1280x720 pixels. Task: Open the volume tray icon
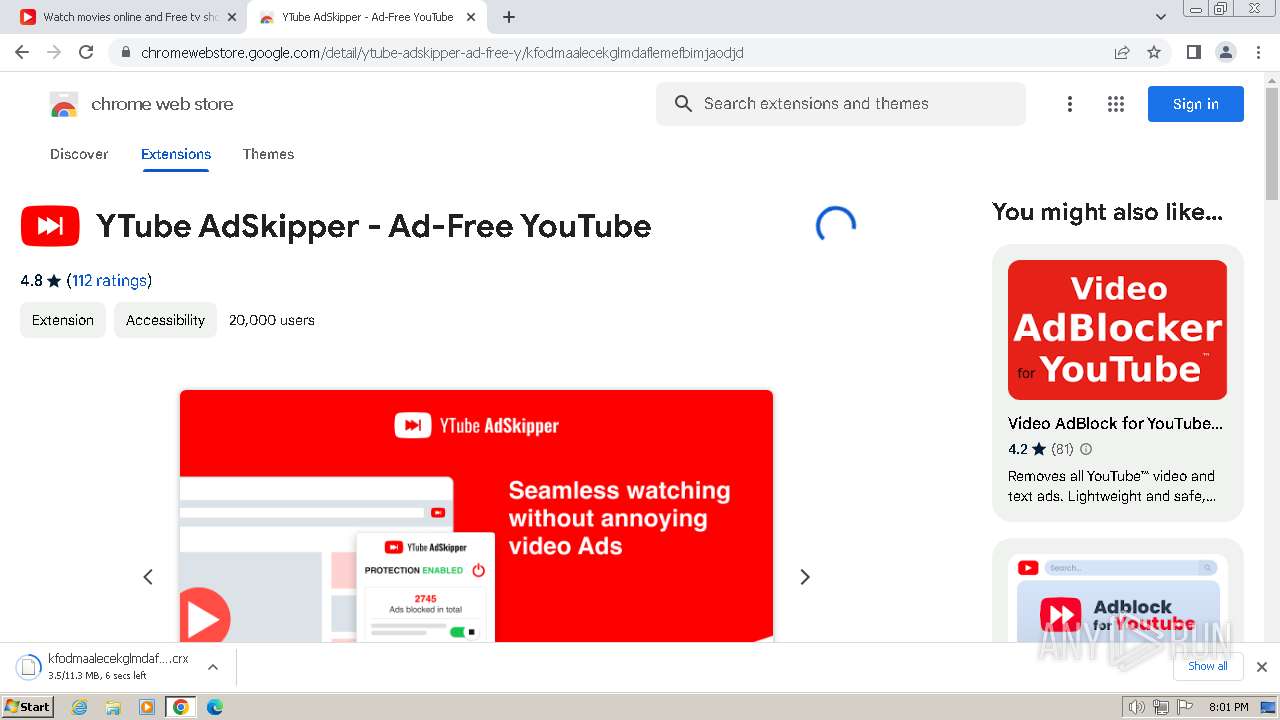(x=1136, y=707)
